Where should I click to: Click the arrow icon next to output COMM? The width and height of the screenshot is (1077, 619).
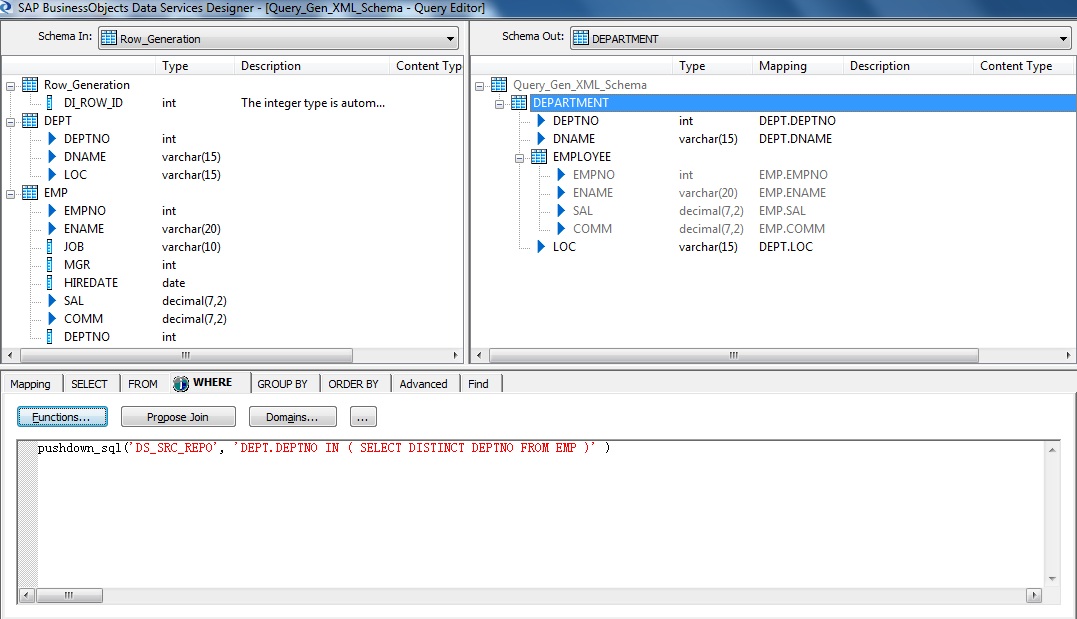(x=560, y=229)
